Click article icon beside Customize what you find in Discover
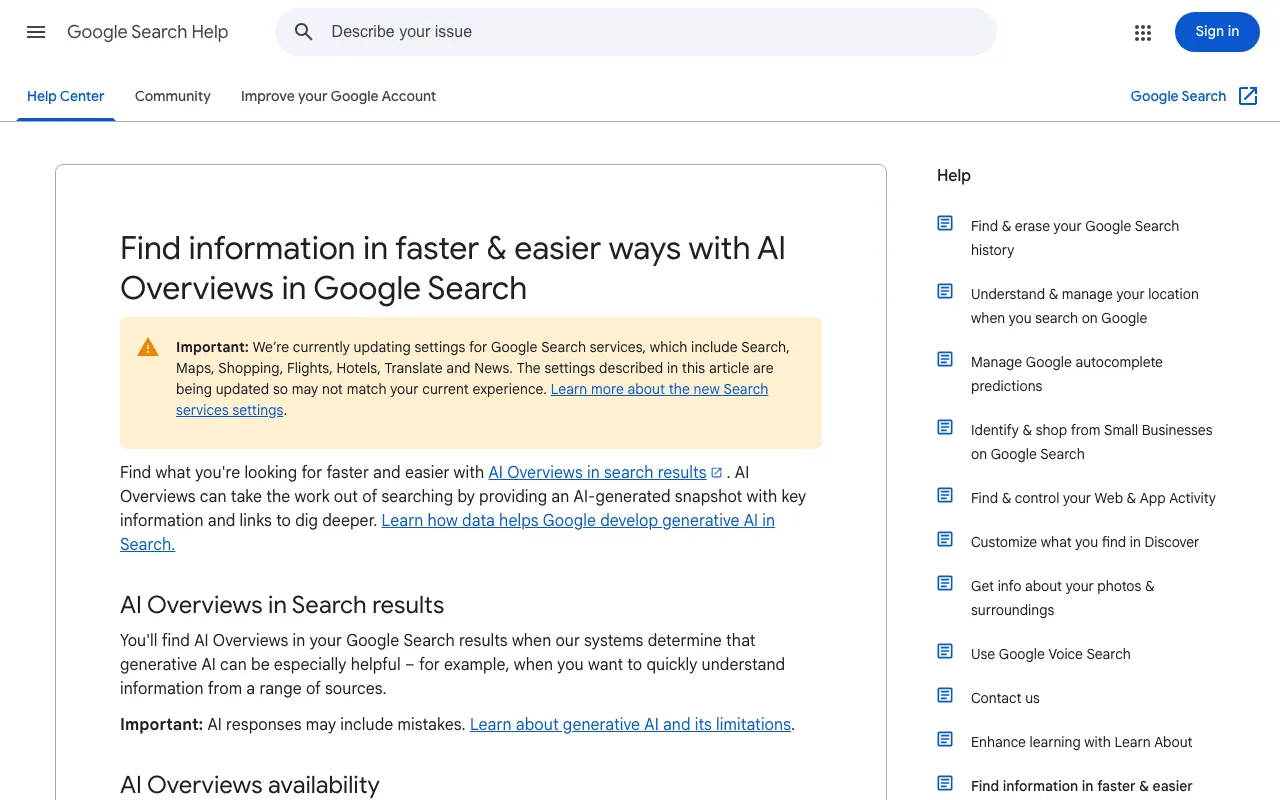The width and height of the screenshot is (1280, 800). tap(945, 539)
